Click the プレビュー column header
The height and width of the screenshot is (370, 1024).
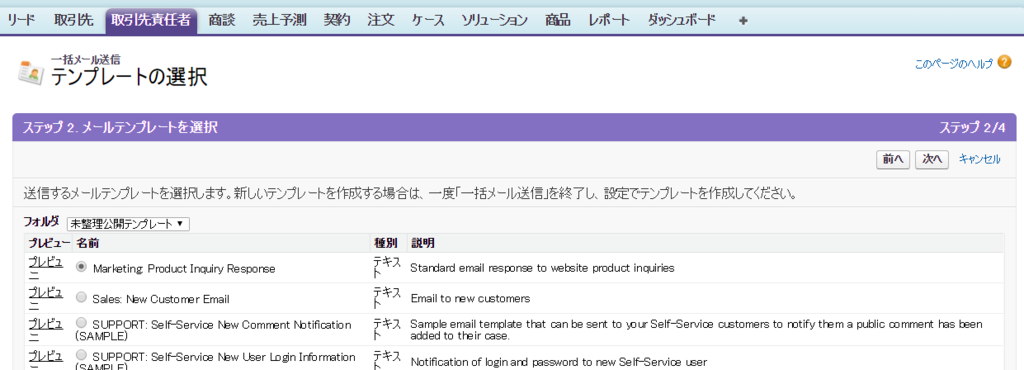coord(49,243)
